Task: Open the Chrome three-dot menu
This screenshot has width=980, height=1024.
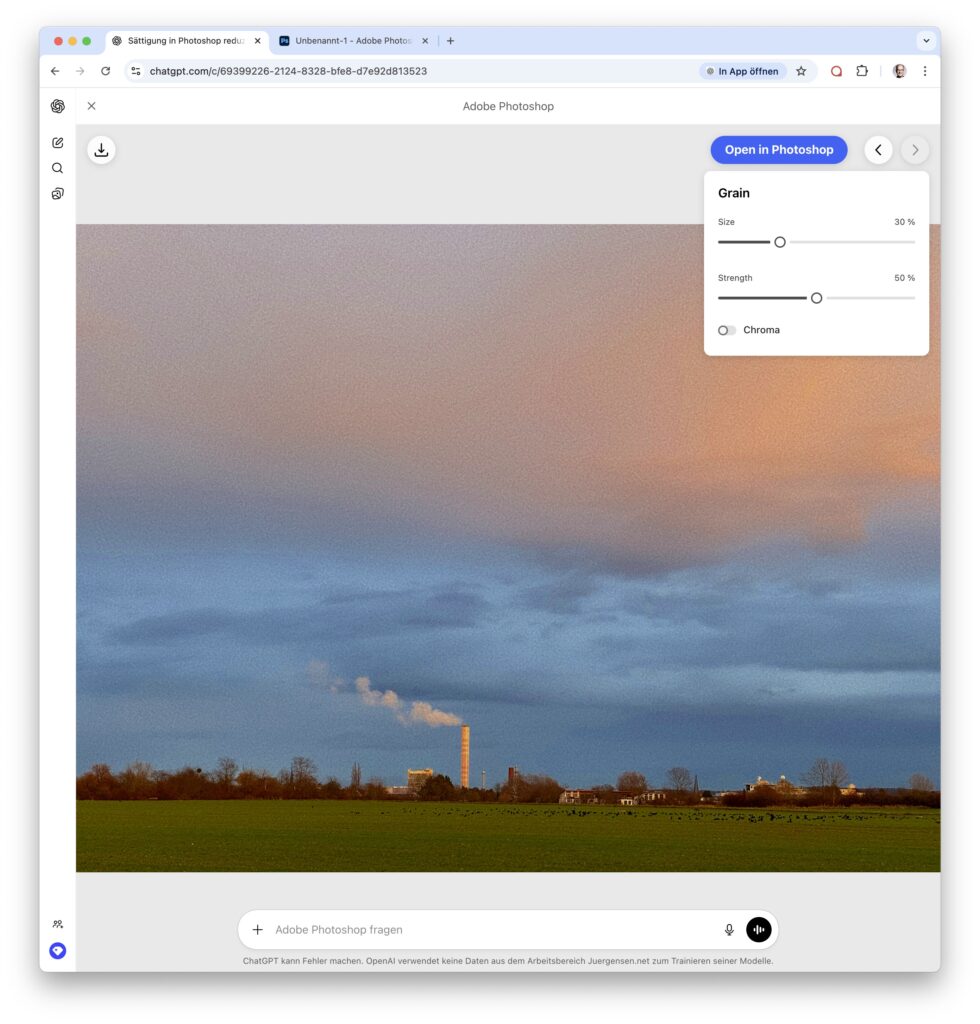Action: coord(924,71)
